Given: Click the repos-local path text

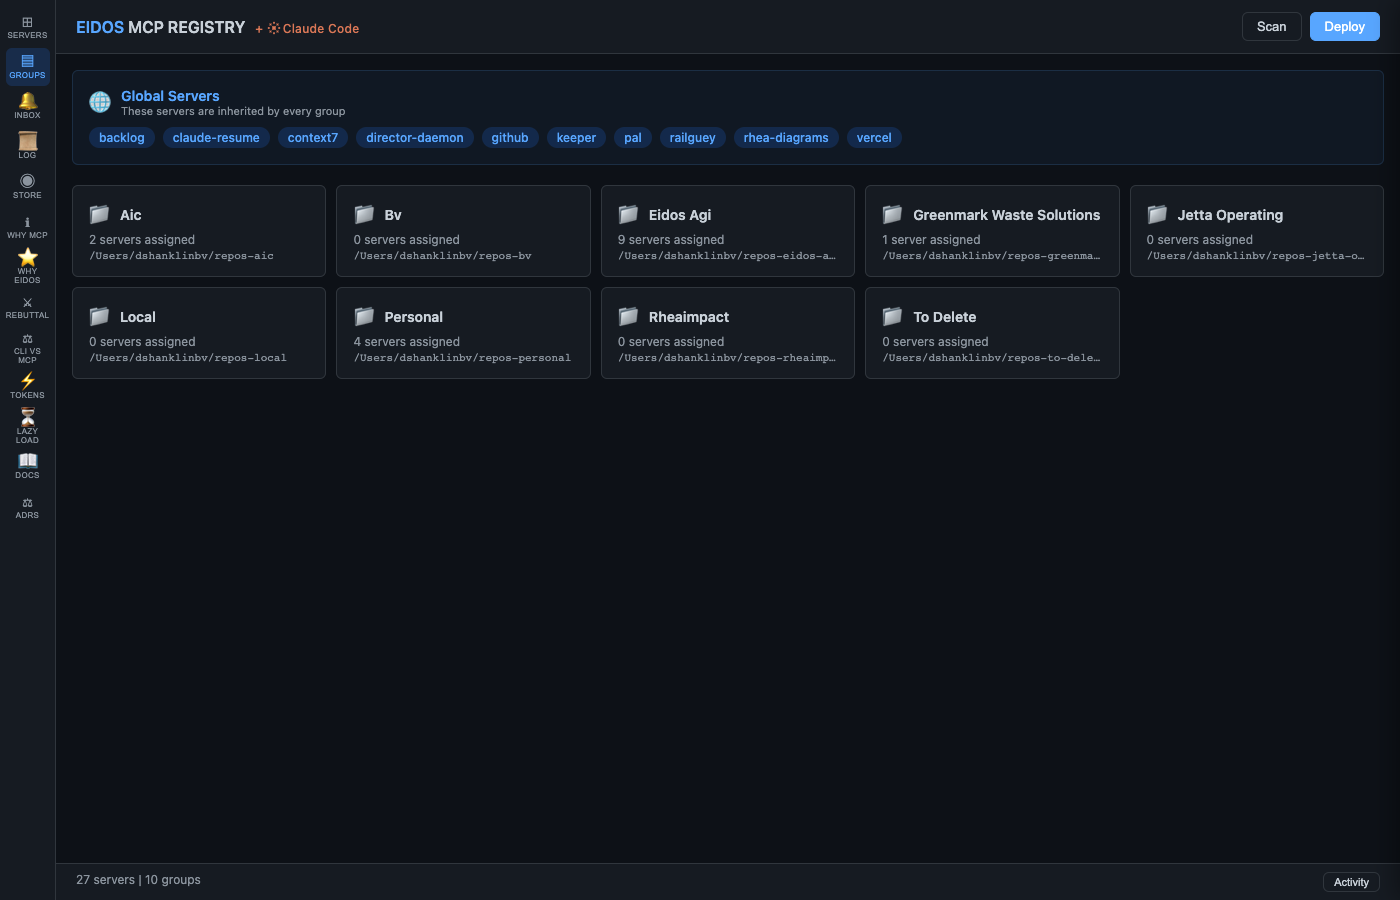Looking at the screenshot, I should 188,358.
